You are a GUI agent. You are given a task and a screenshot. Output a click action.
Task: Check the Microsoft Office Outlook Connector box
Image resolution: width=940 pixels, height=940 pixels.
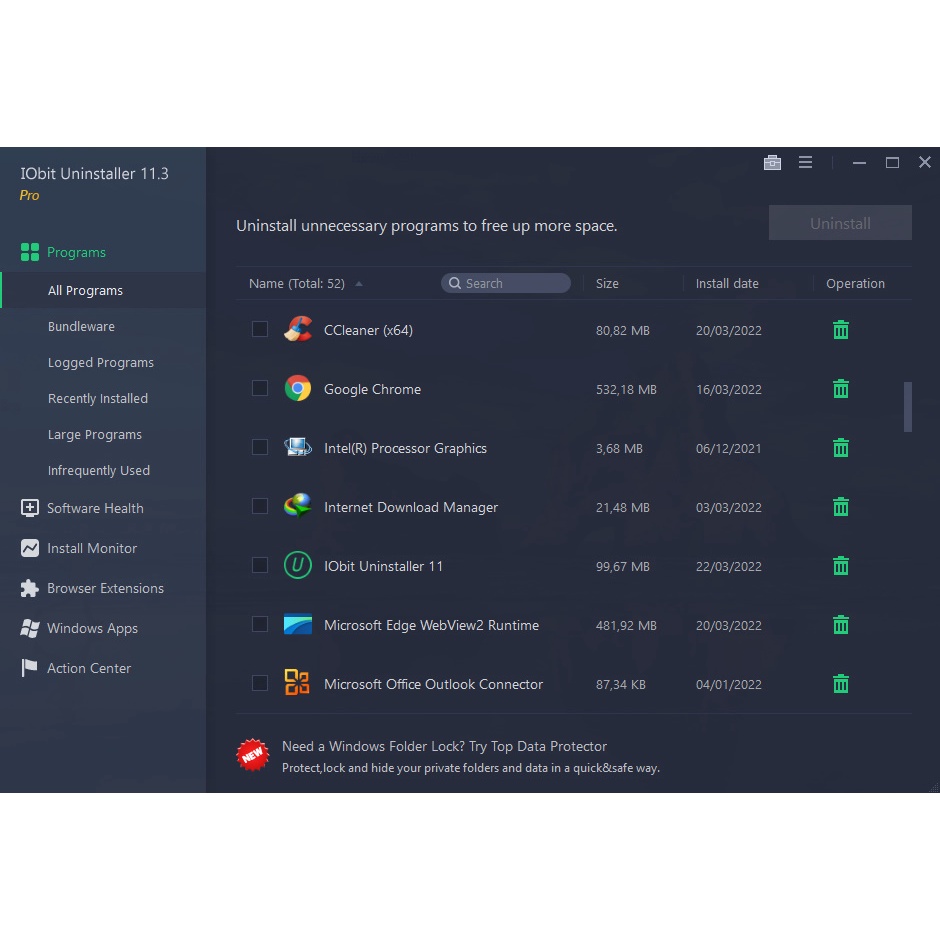tap(260, 683)
